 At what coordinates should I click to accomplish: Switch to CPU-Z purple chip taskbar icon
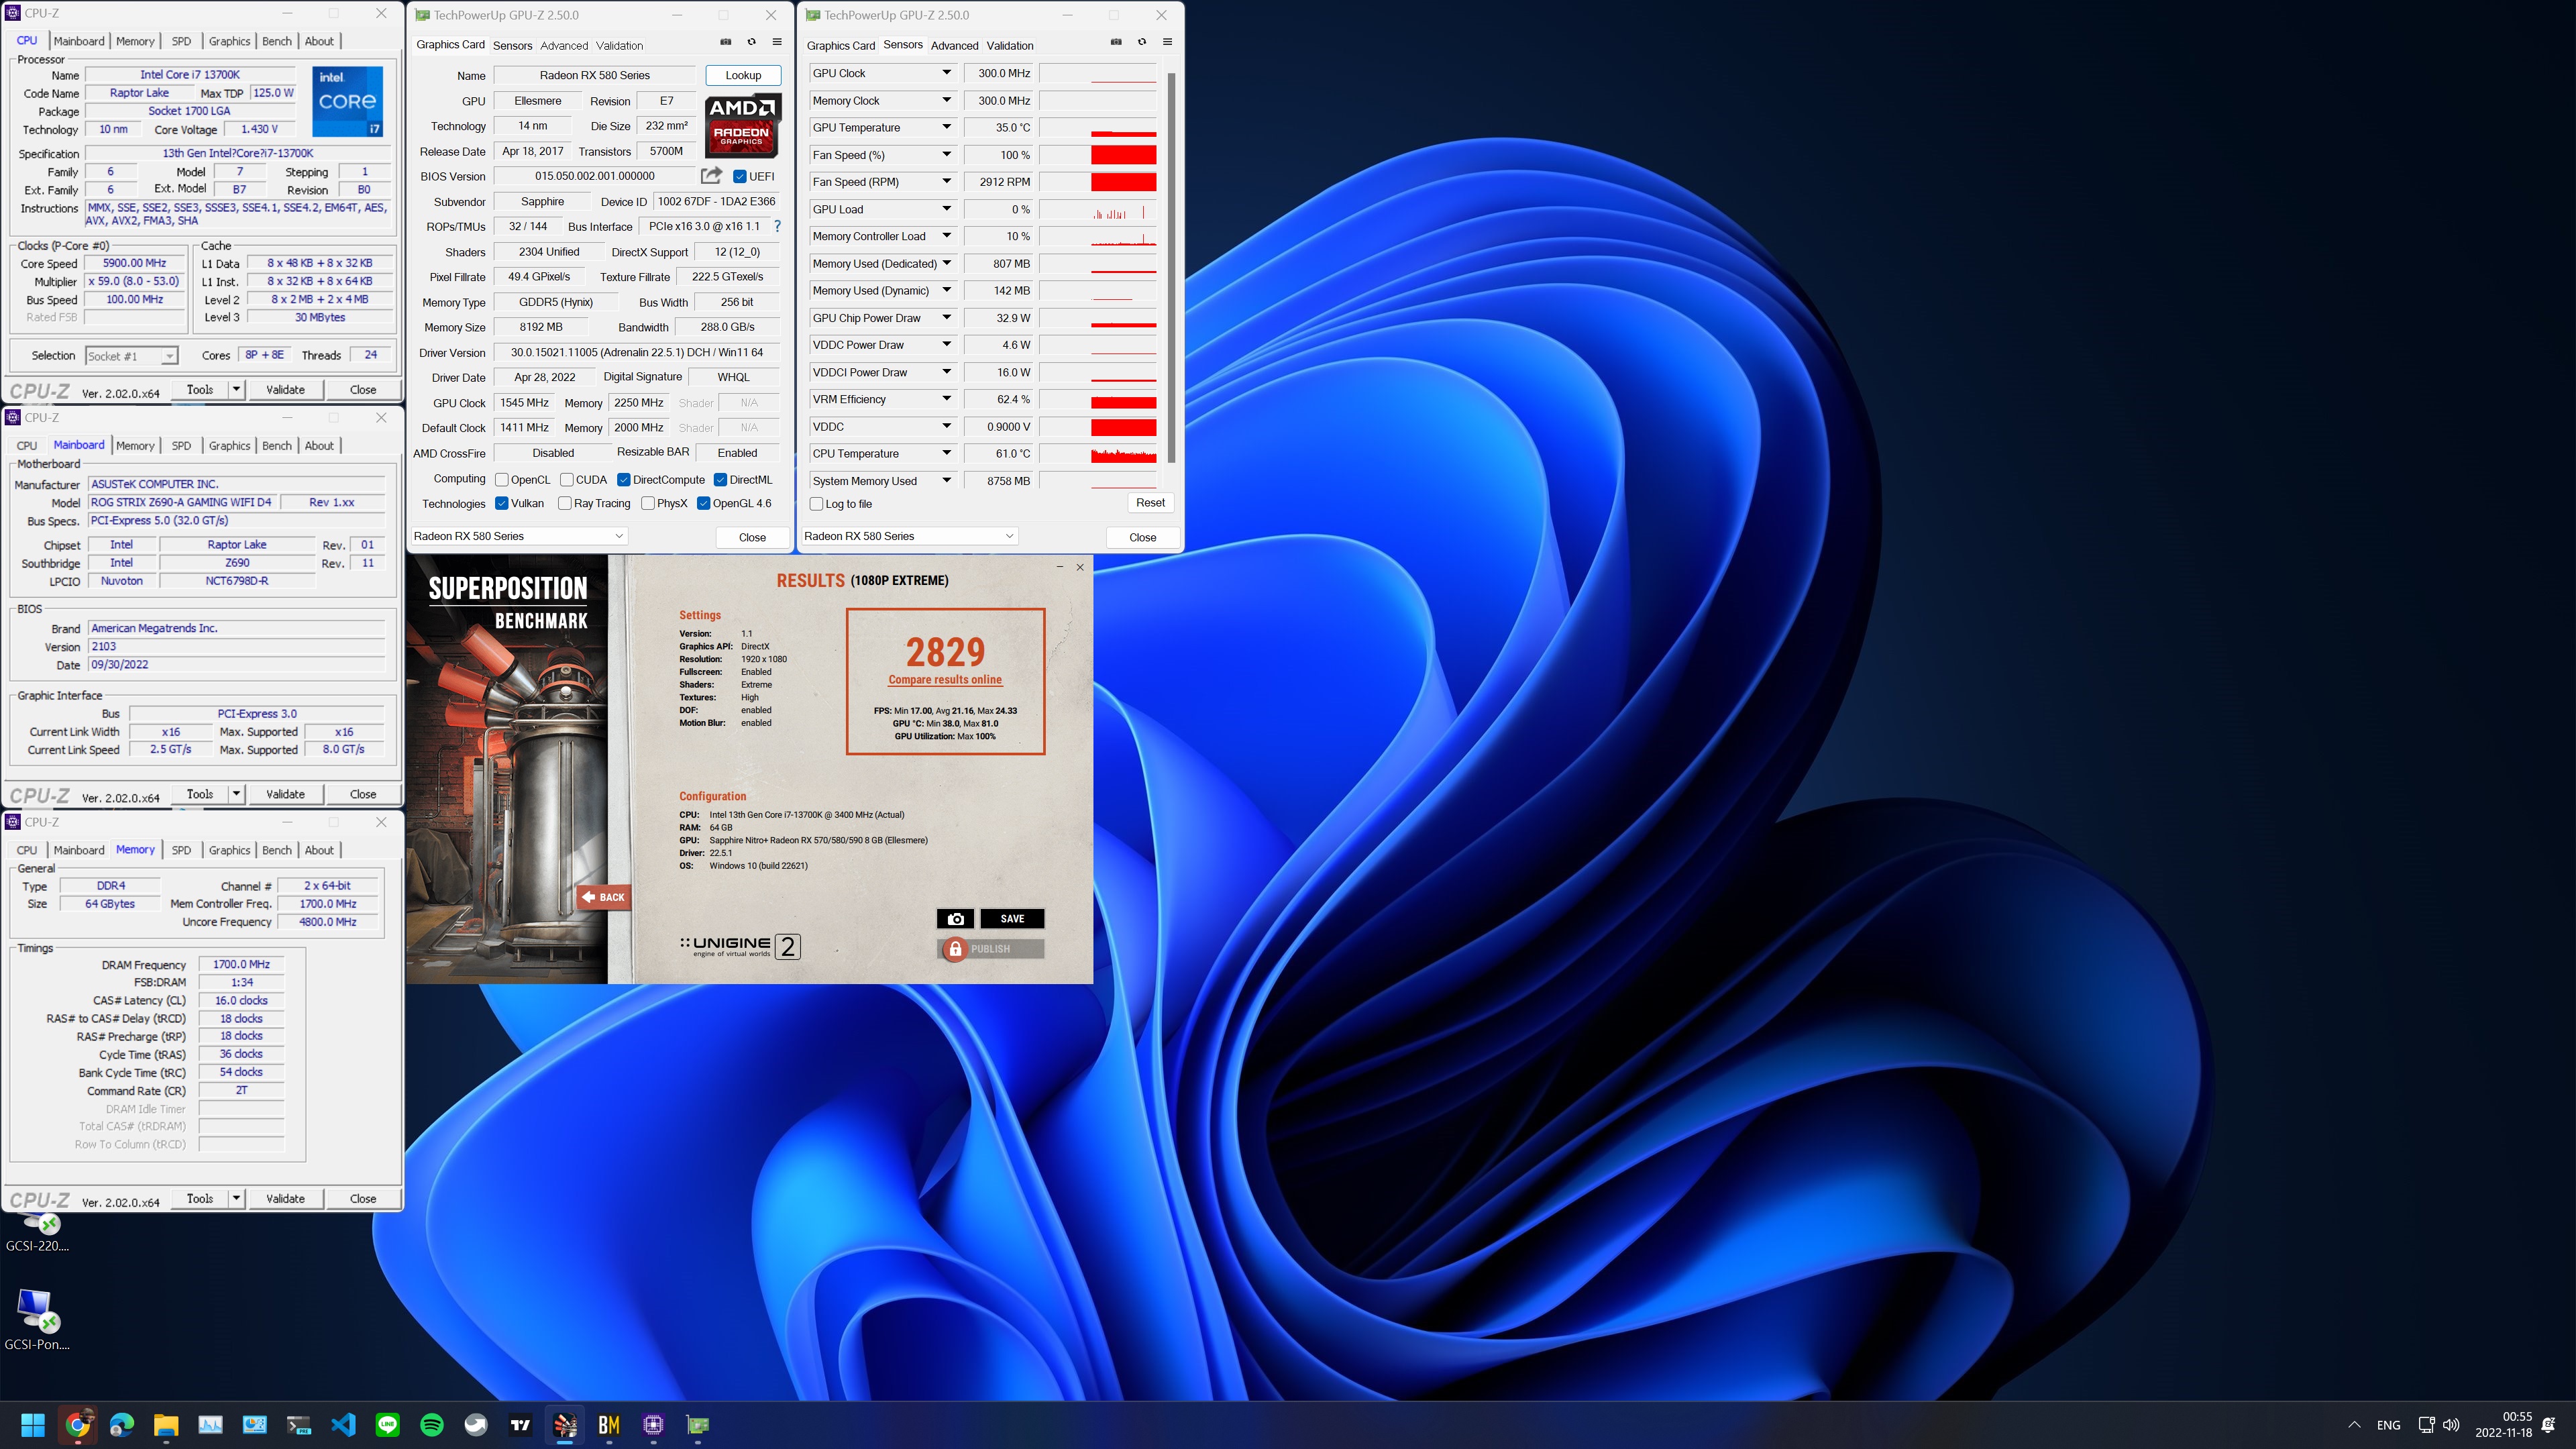click(653, 1425)
